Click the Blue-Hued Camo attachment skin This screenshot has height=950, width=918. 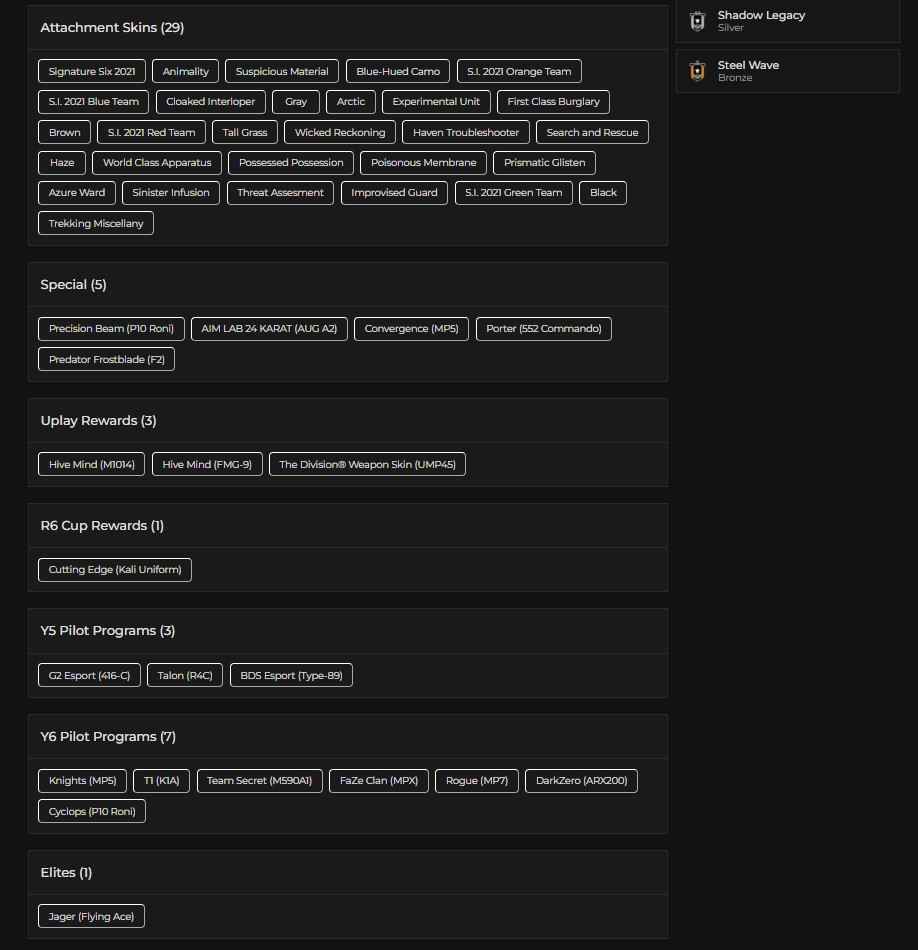[x=398, y=72]
